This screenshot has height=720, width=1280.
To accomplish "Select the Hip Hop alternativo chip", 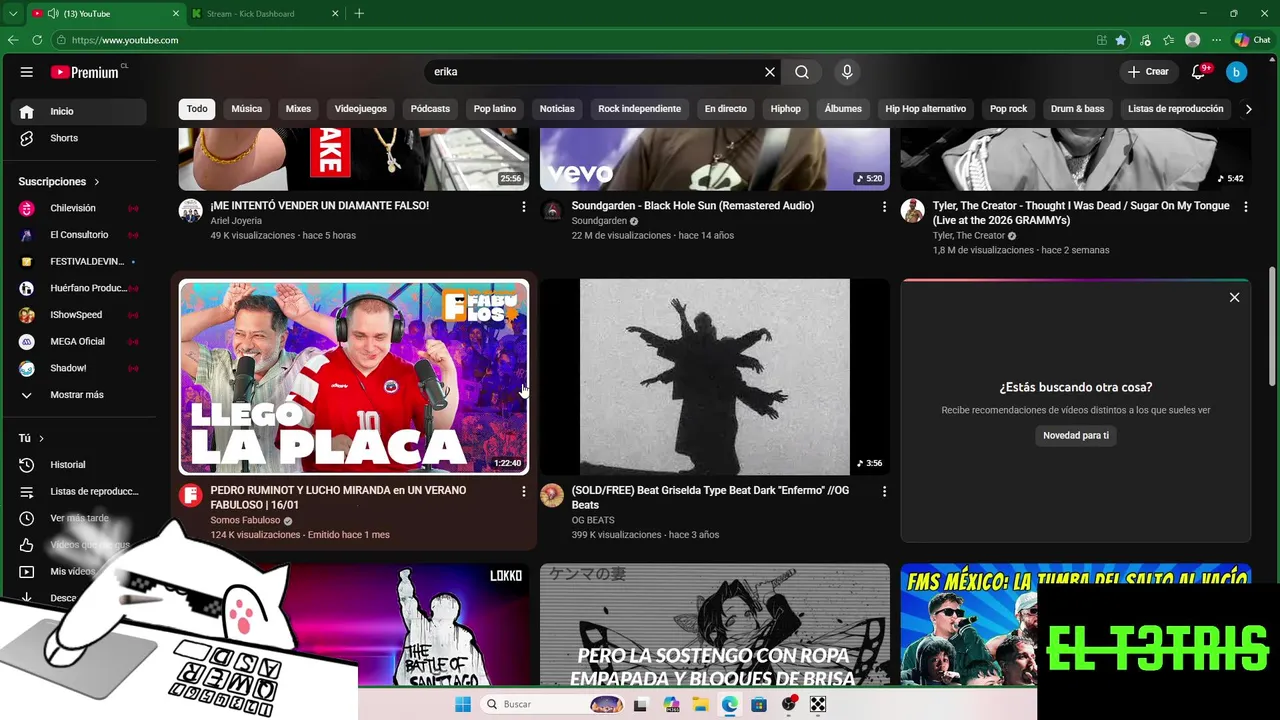I will coord(925,109).
